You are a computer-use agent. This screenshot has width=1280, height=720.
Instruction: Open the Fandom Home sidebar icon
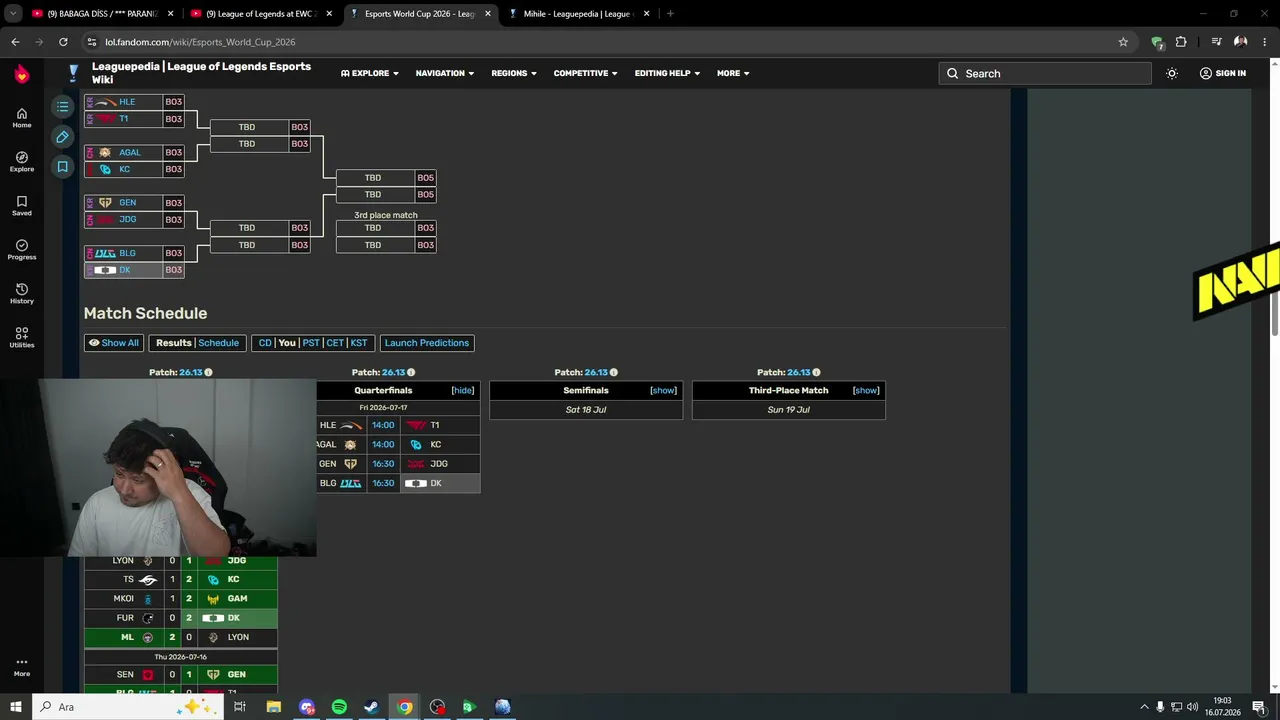pos(21,118)
